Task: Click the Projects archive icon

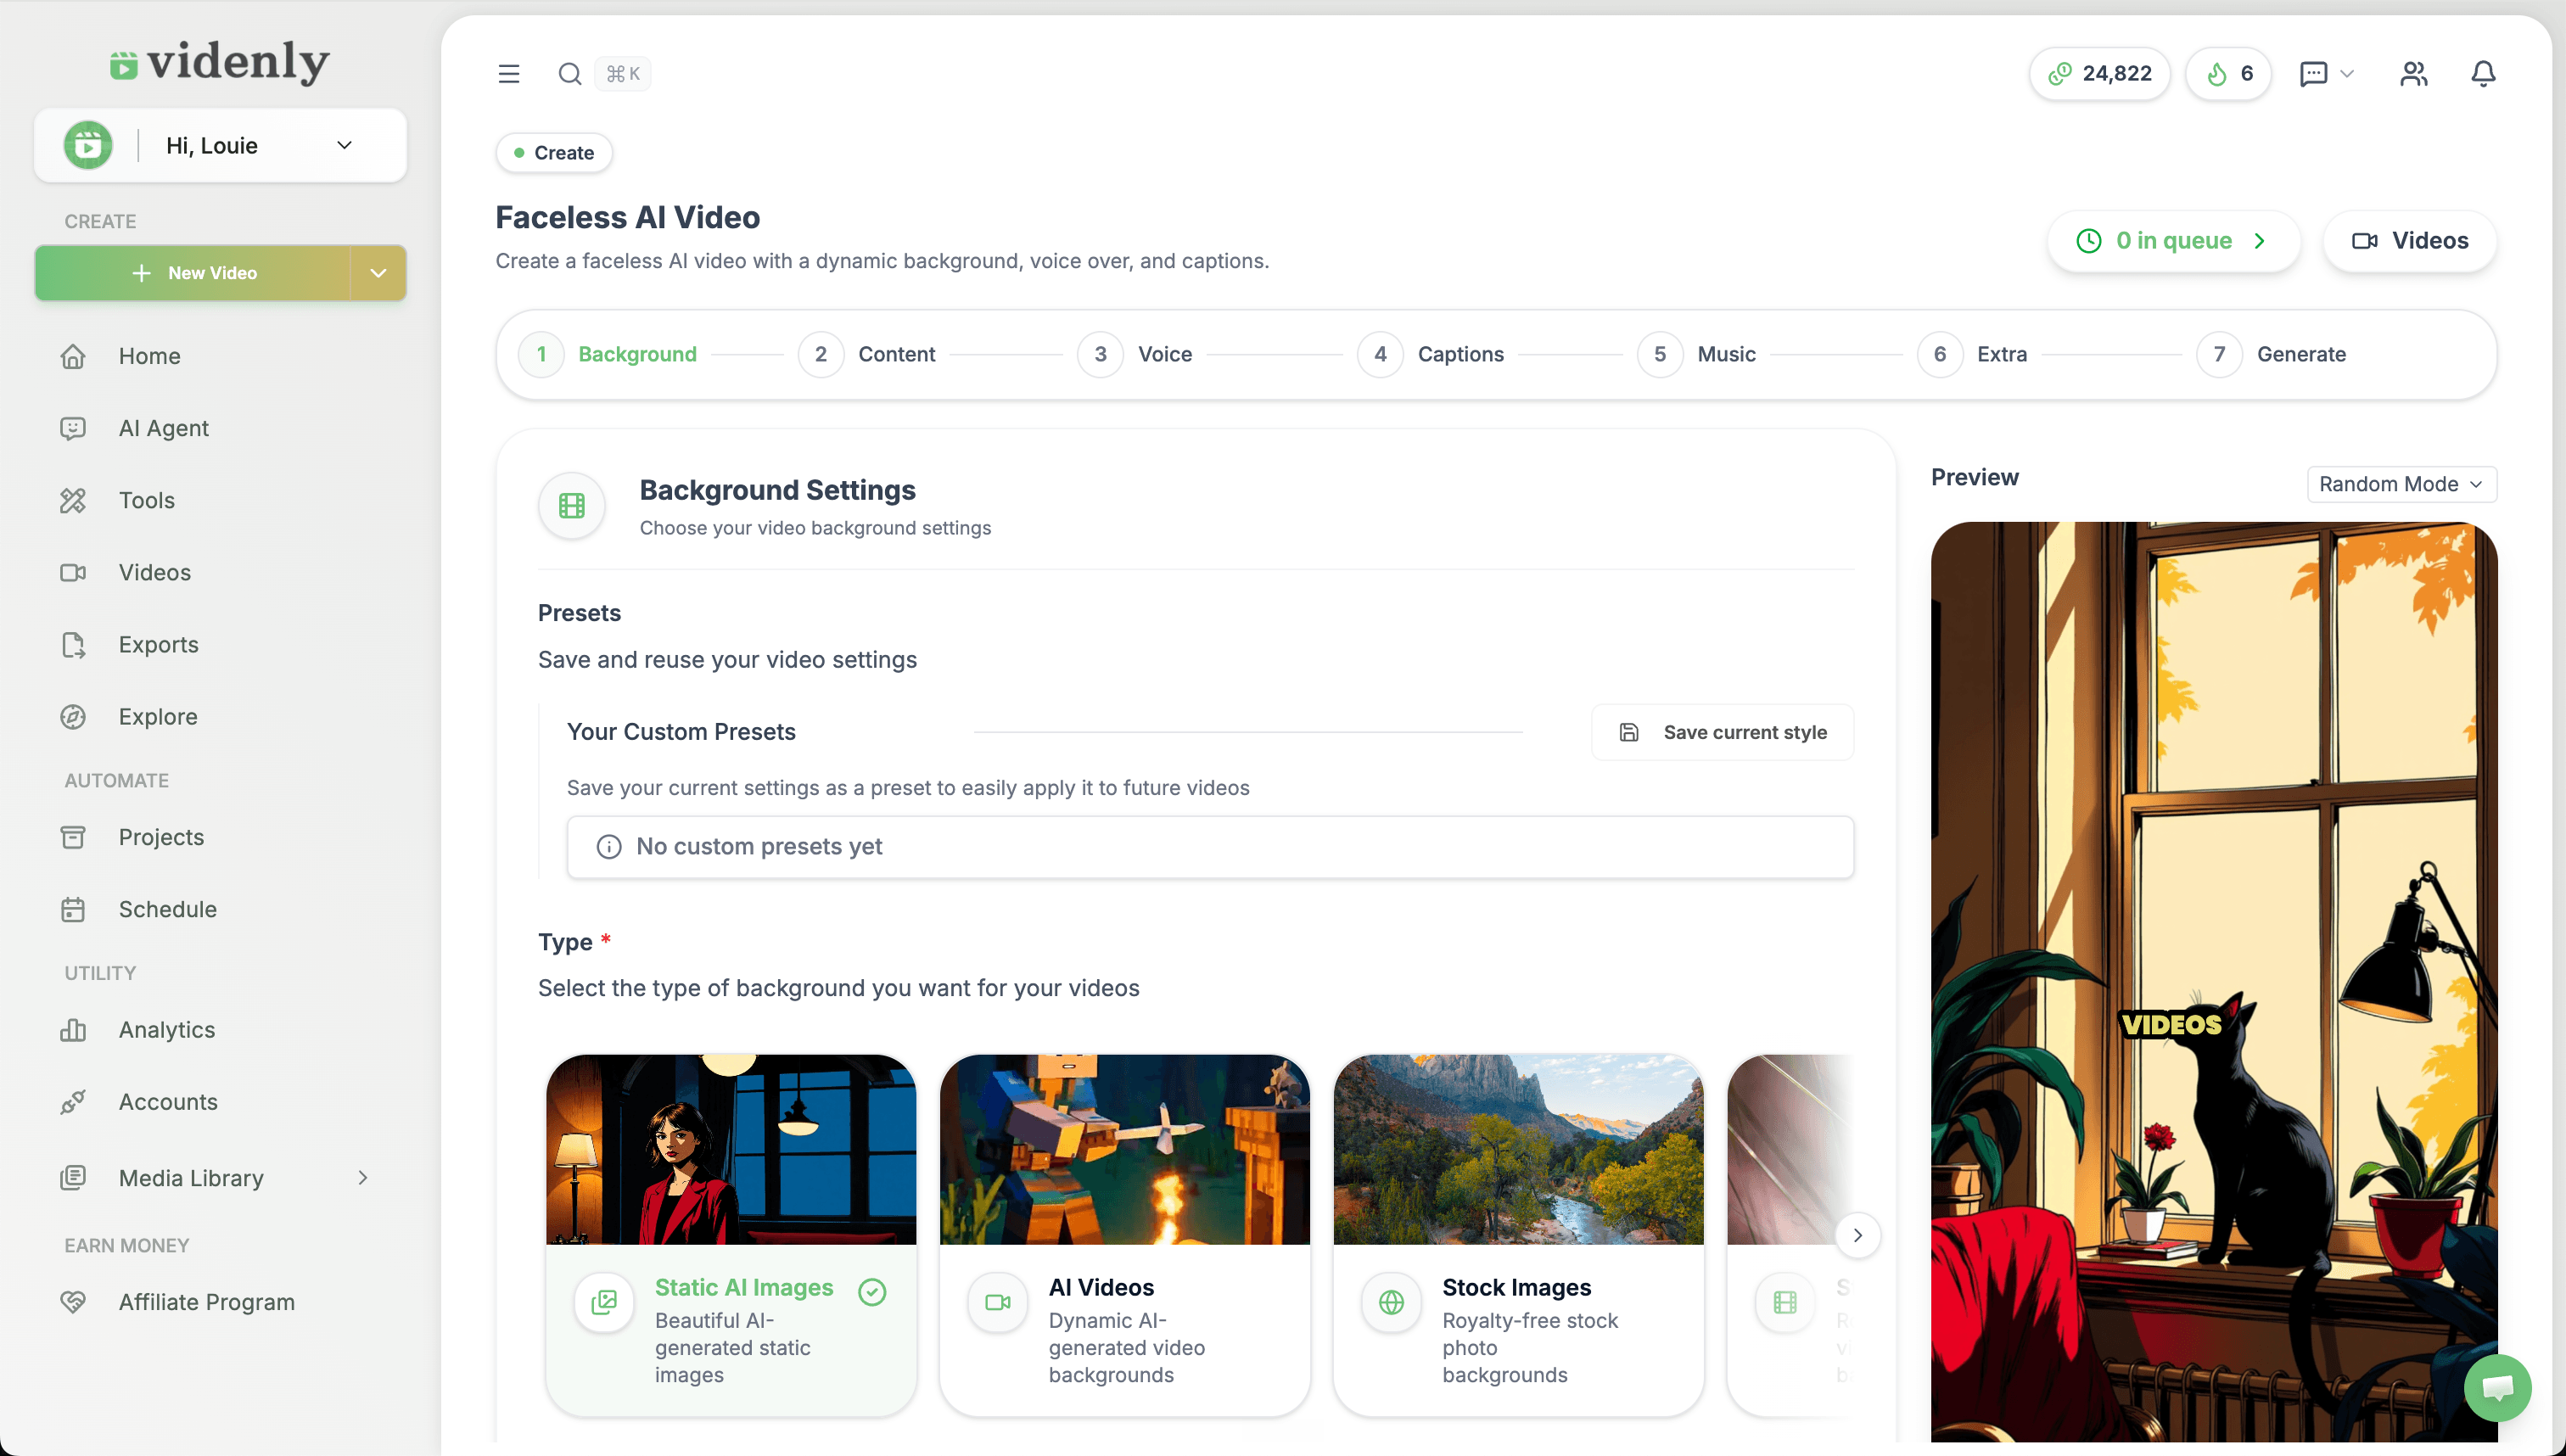Action: pos(73,837)
